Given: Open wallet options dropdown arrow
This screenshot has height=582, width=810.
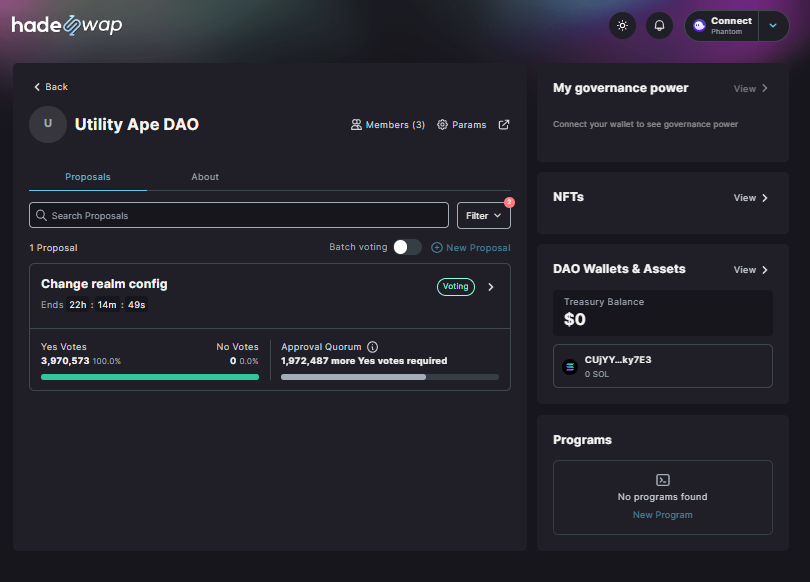Looking at the screenshot, I should (773, 25).
